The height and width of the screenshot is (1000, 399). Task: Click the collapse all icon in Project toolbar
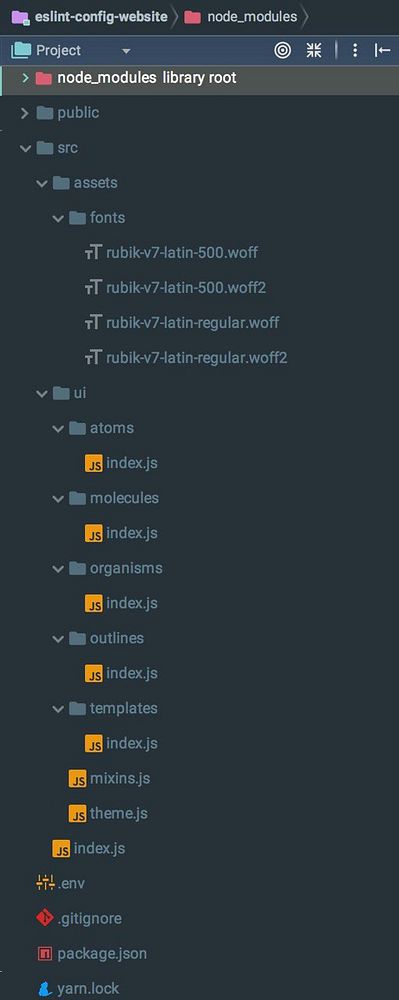tap(314, 50)
